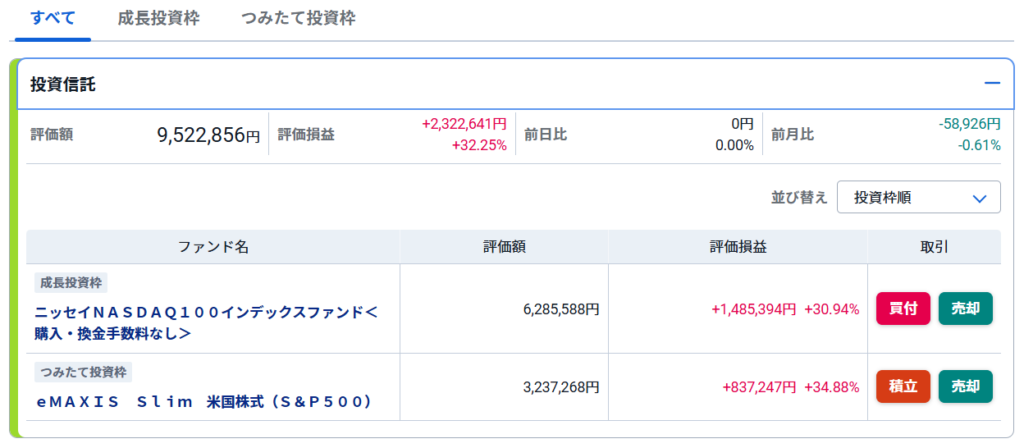Click the ファンド名 column header
Viewport: 1024px width, 448px height.
point(213,247)
